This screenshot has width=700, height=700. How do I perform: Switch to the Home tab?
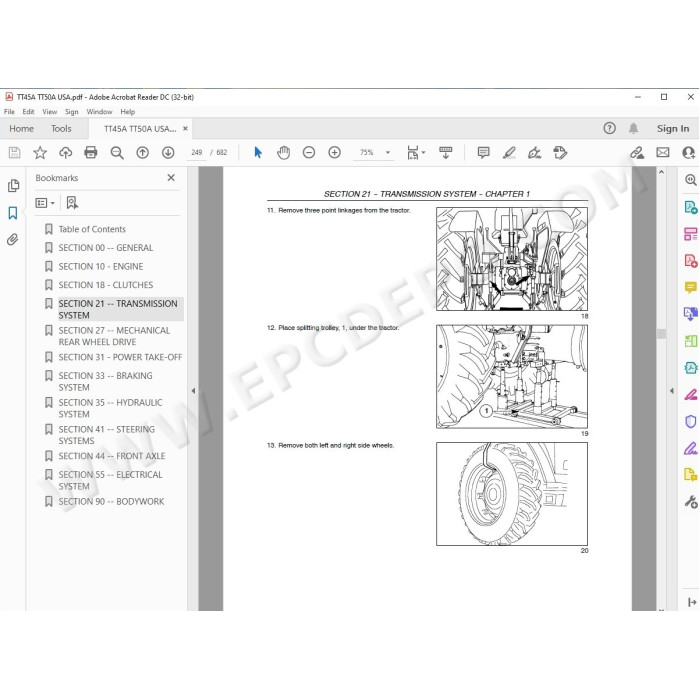(21, 129)
